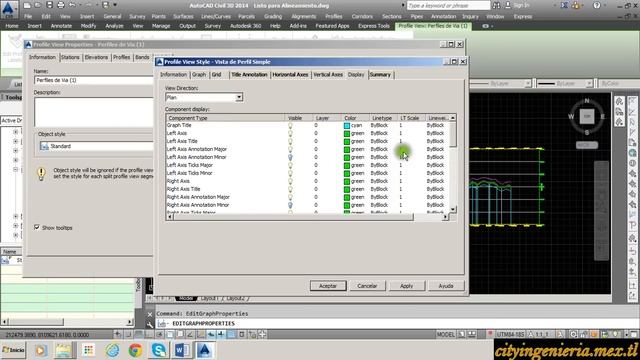Viewport: 640px width, 360px height.
Task: Switch to the Vertical Axes tab
Action: pos(328,75)
